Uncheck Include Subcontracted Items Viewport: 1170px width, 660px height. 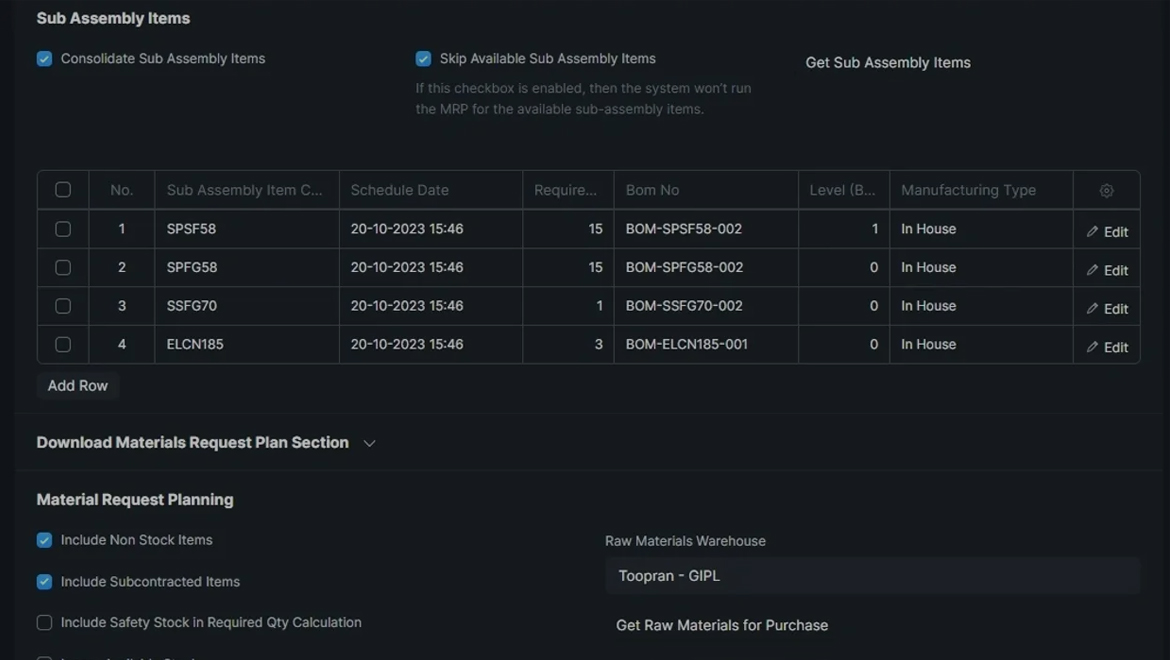click(45, 582)
